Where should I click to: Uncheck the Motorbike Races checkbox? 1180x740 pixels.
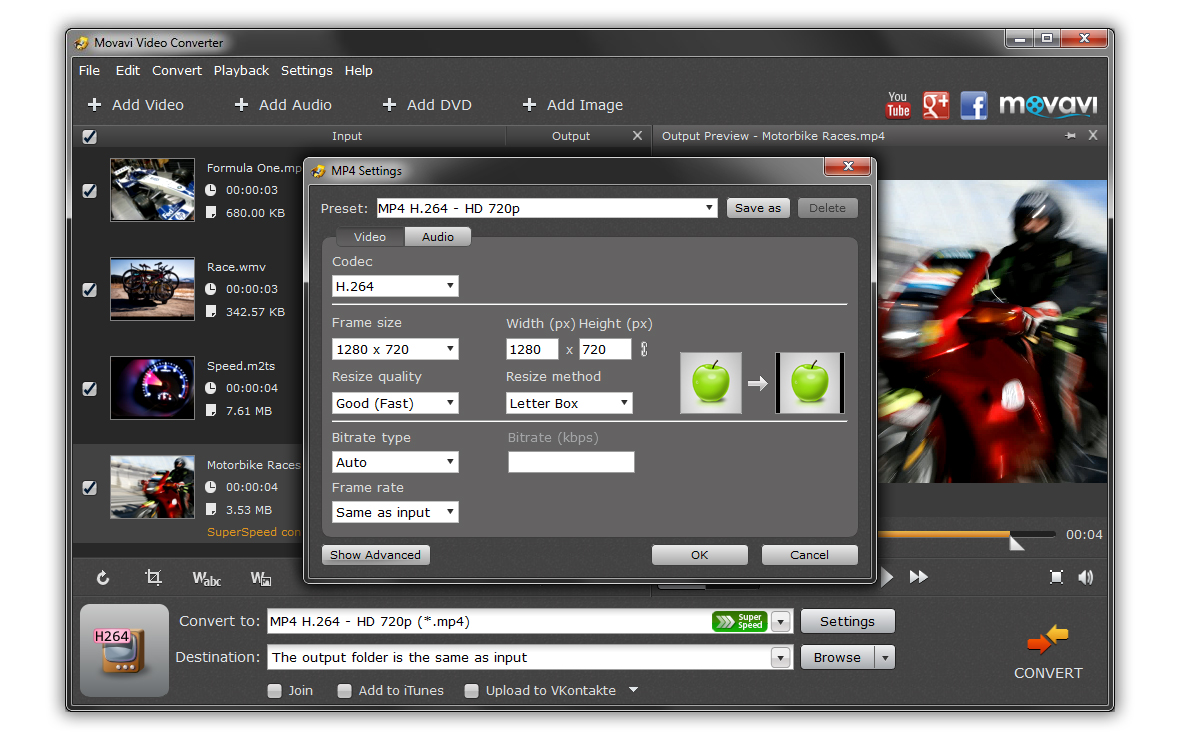coord(90,488)
